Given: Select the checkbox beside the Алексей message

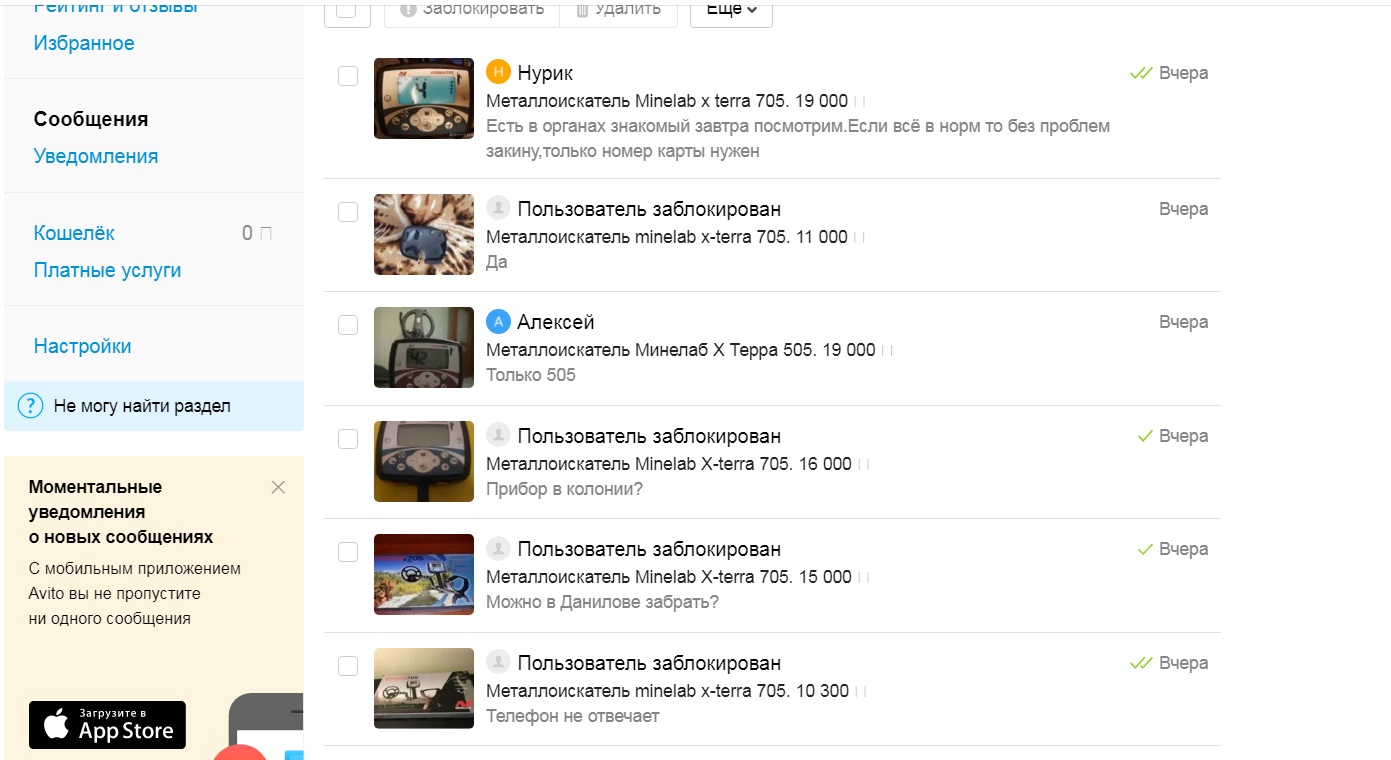Looking at the screenshot, I should 348,325.
